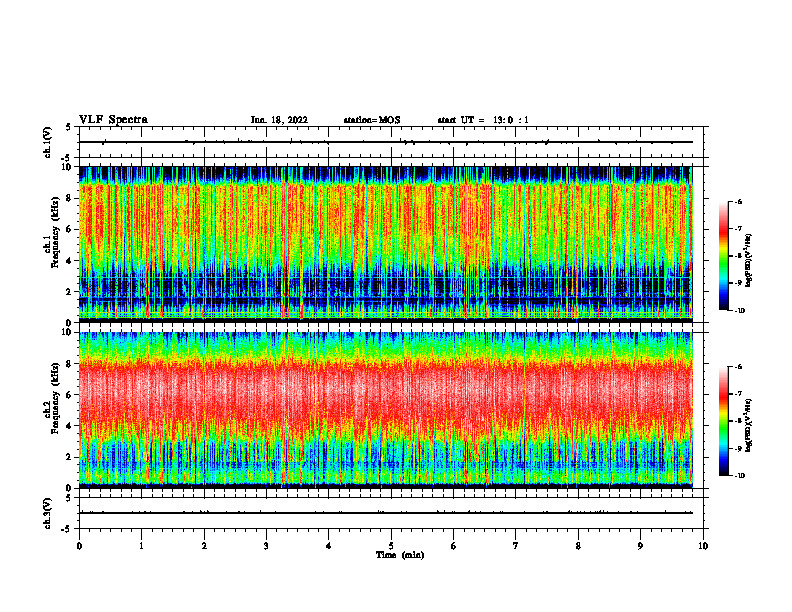Click the ch.2 spectrogram color scale bar
The width and height of the screenshot is (792, 612).
pyautogui.click(x=723, y=421)
